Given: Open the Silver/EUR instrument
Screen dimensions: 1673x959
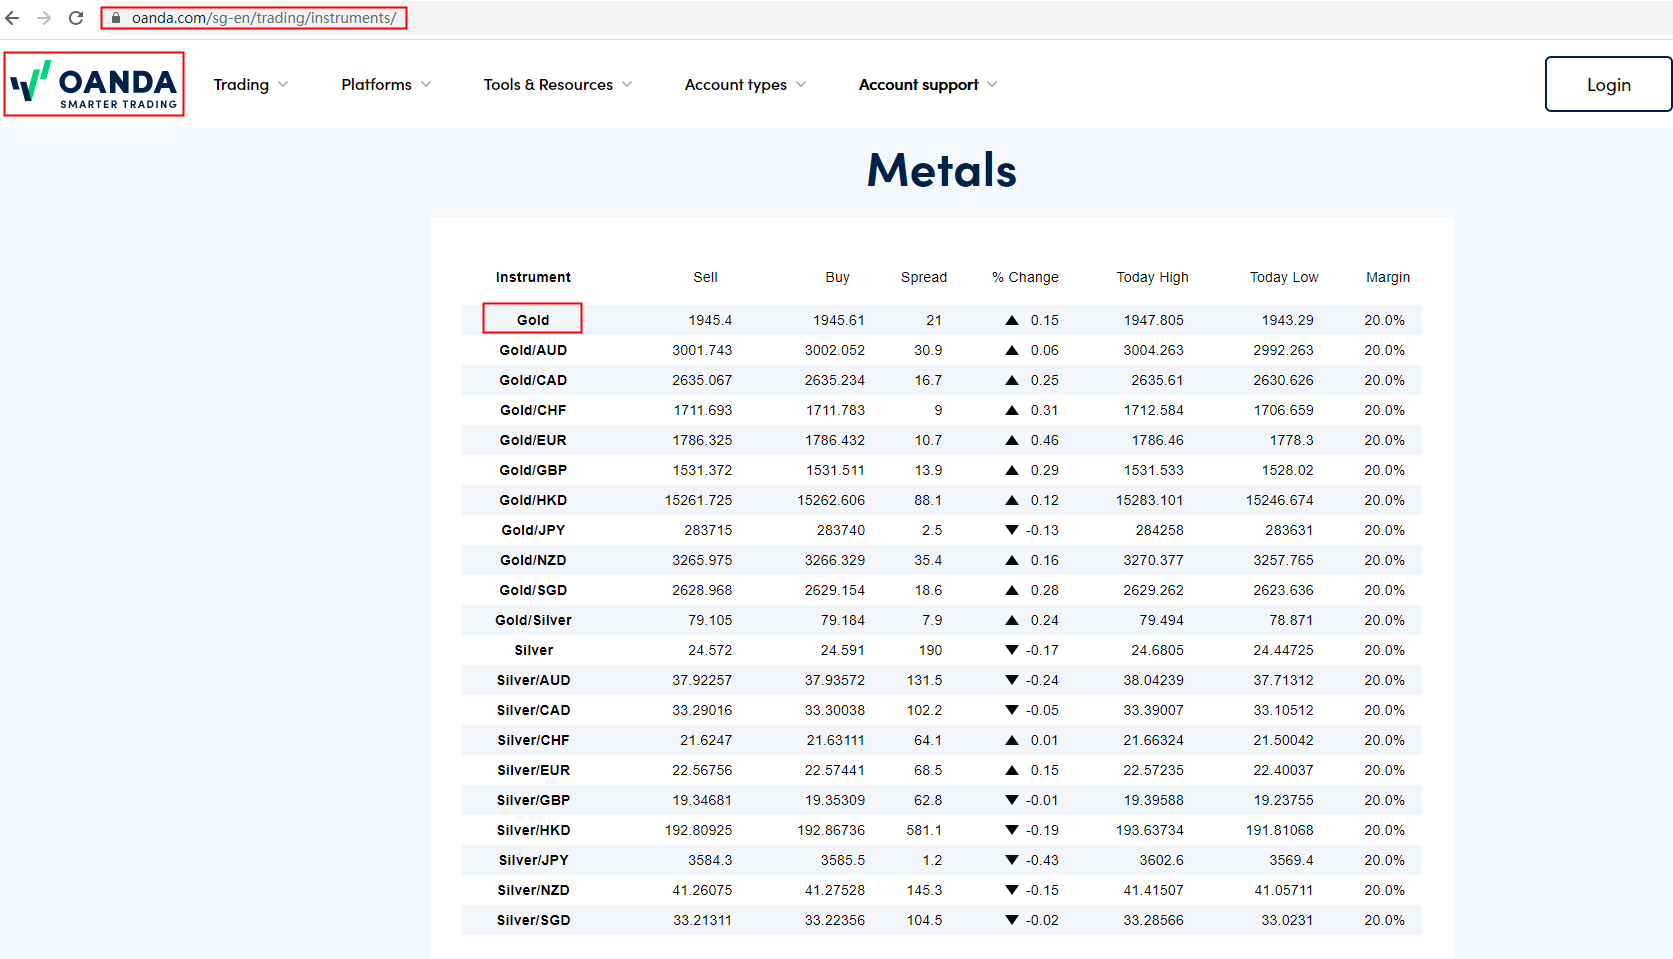Looking at the screenshot, I should (533, 770).
